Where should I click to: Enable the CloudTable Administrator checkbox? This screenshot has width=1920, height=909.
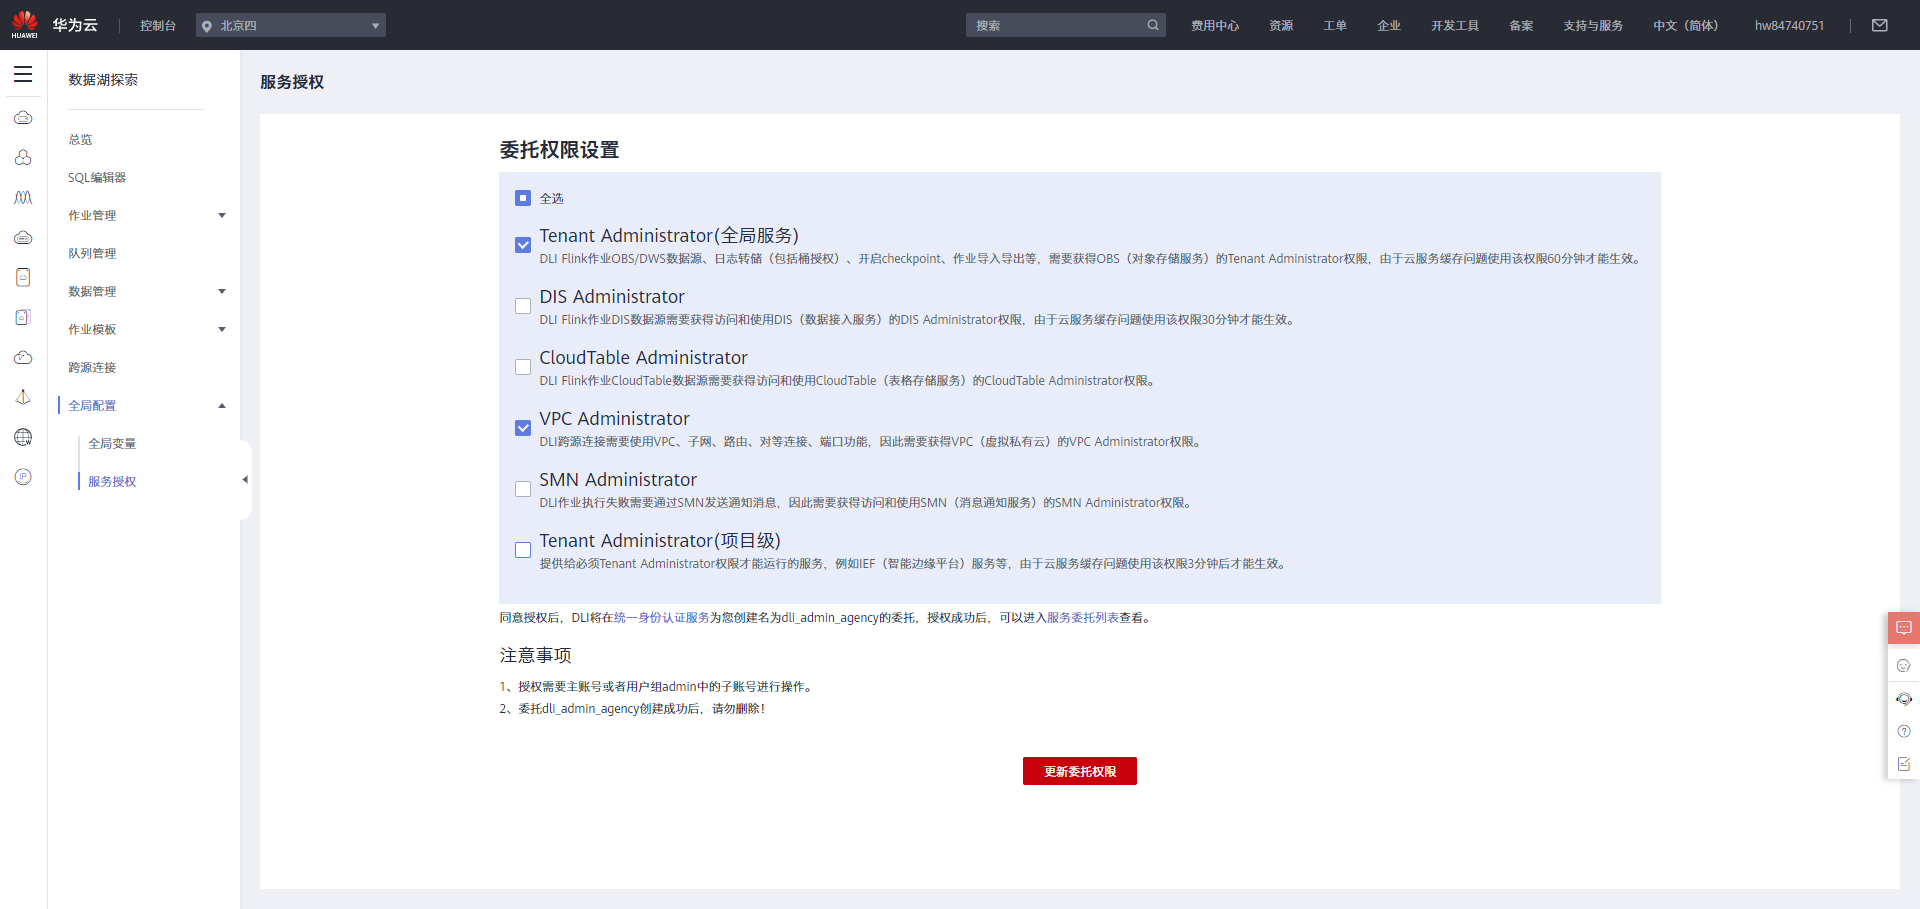[523, 367]
